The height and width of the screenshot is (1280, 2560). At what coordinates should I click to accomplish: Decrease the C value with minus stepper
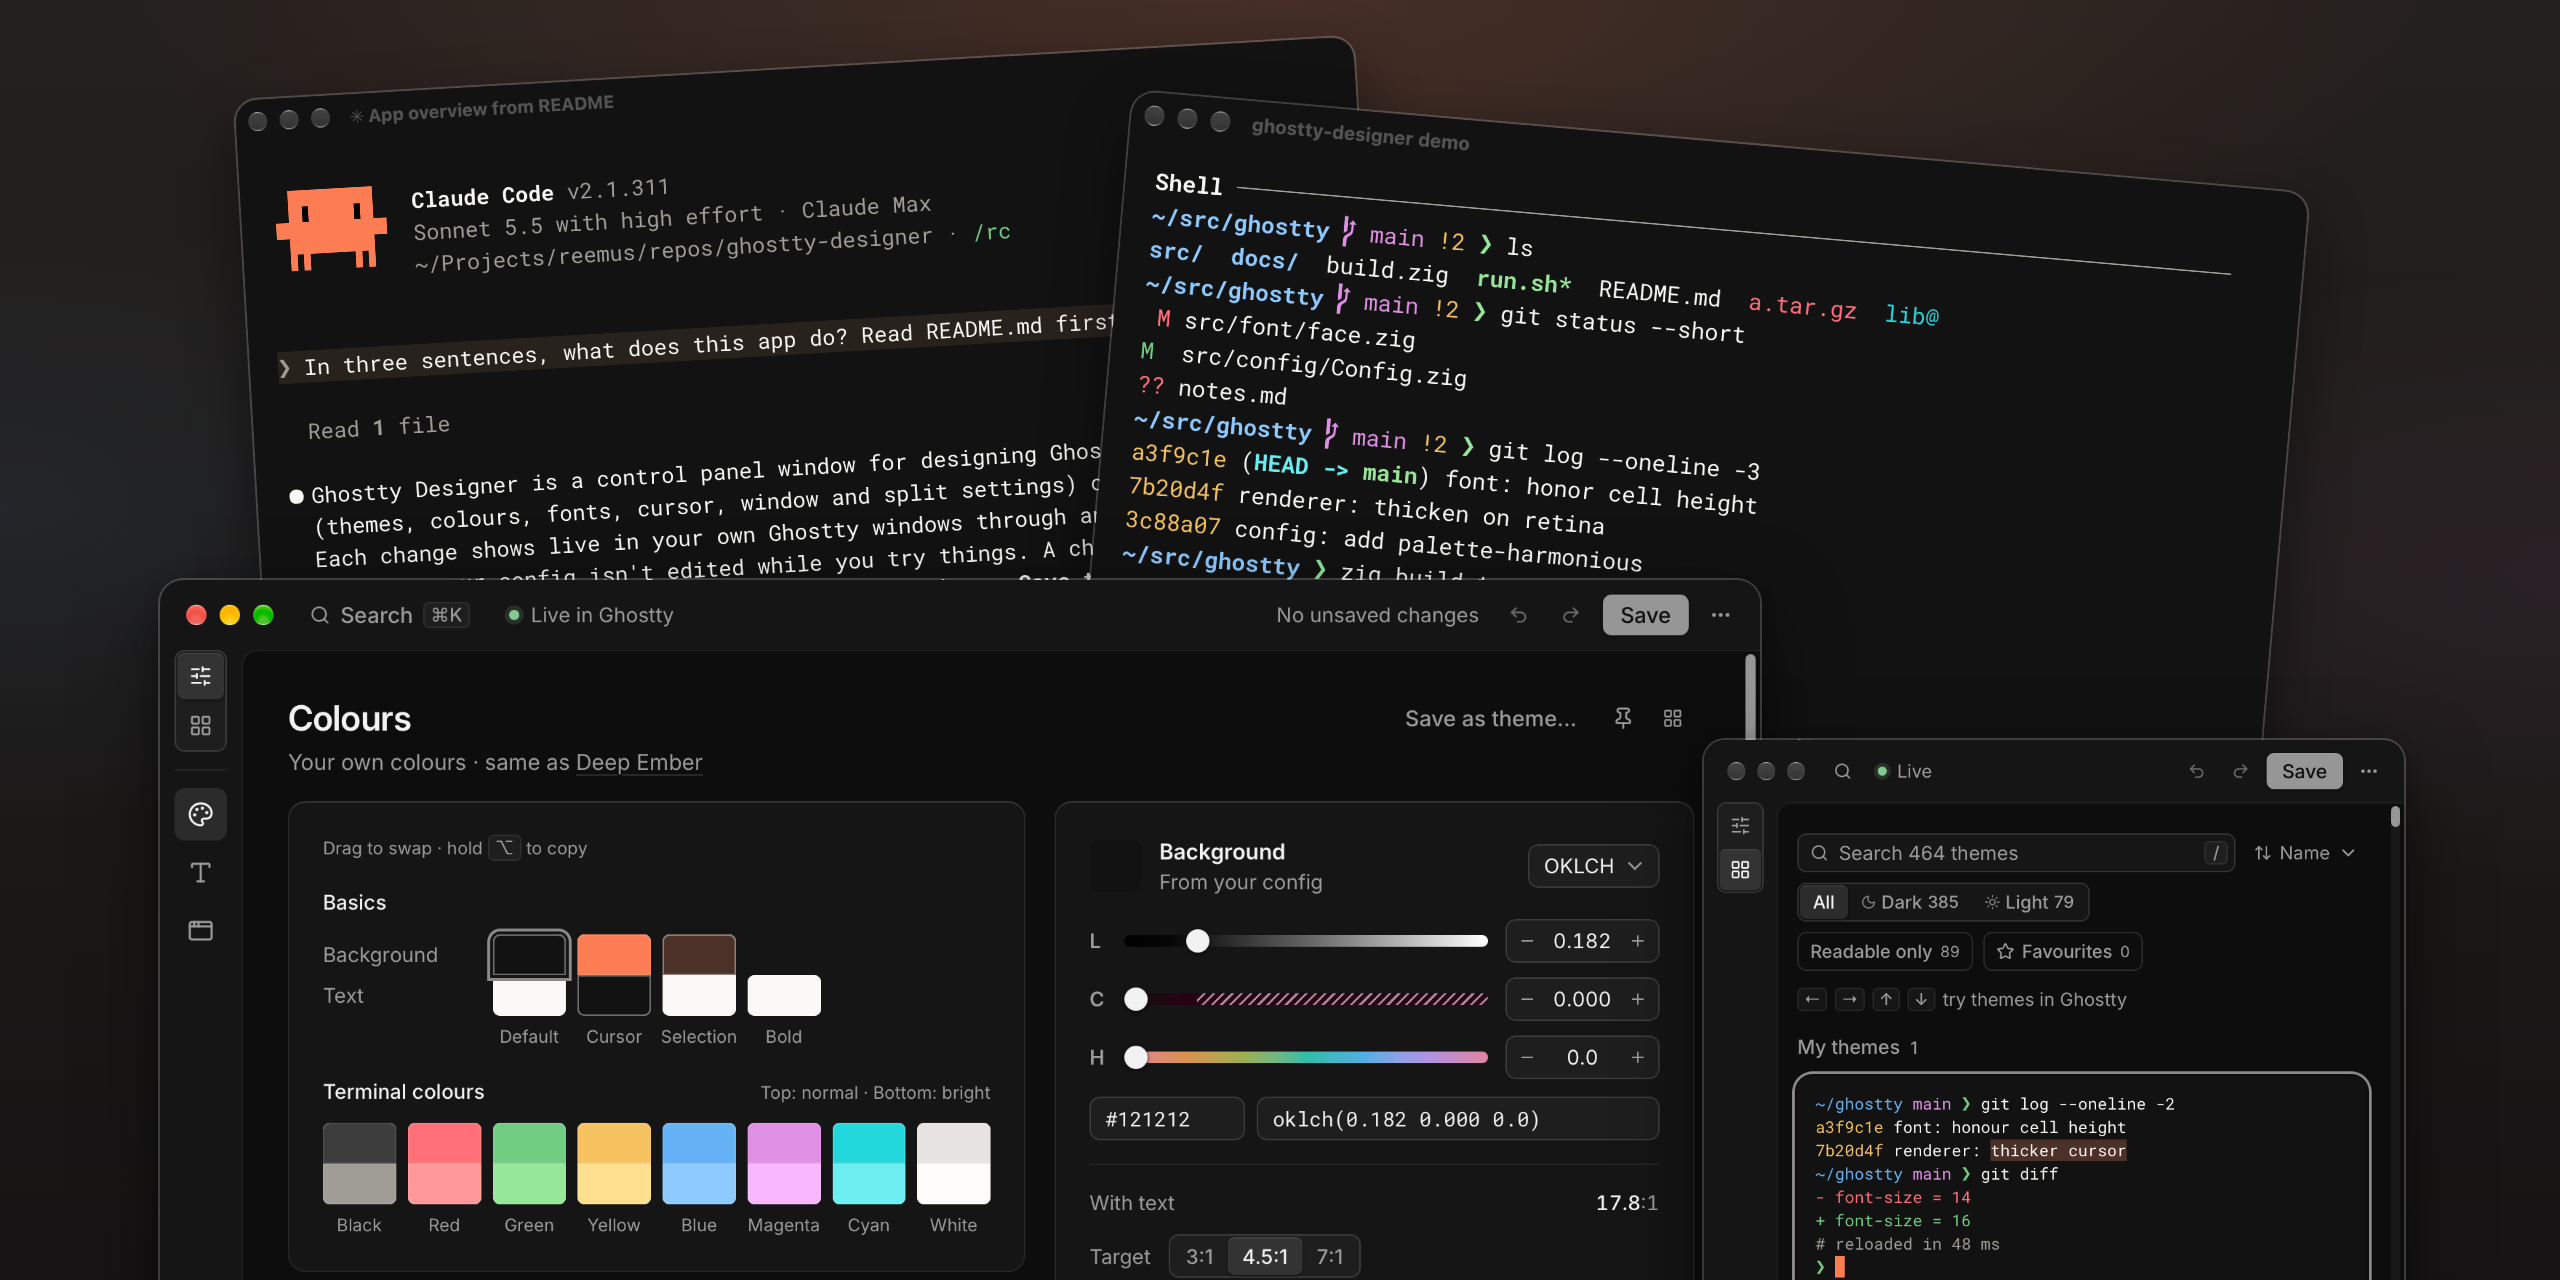click(1527, 999)
